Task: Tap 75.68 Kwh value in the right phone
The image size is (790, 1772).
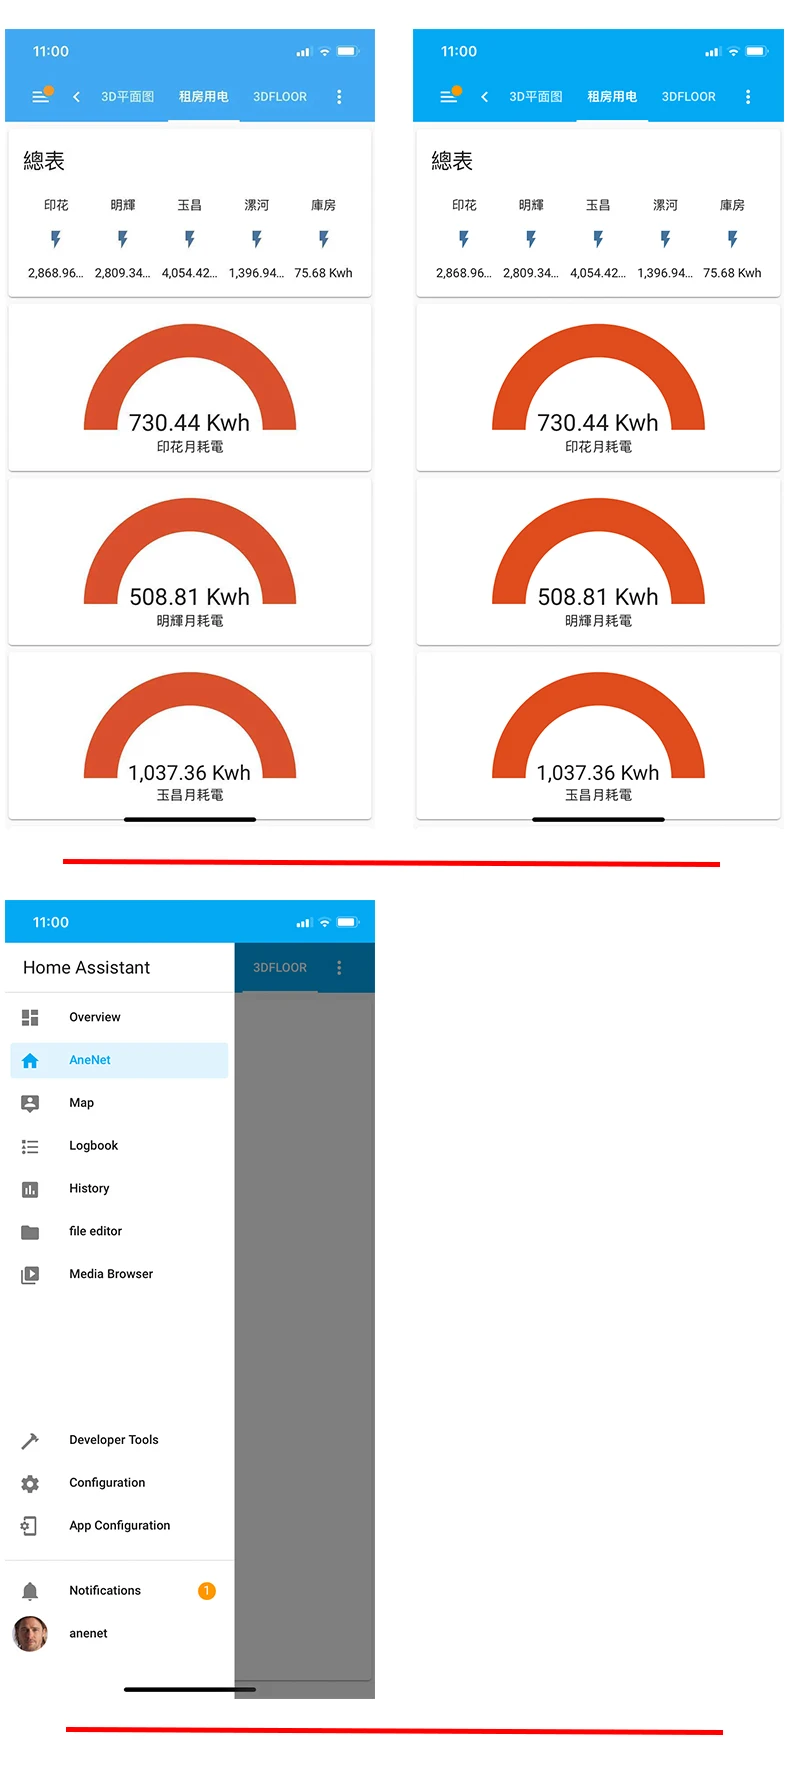Action: click(x=732, y=273)
